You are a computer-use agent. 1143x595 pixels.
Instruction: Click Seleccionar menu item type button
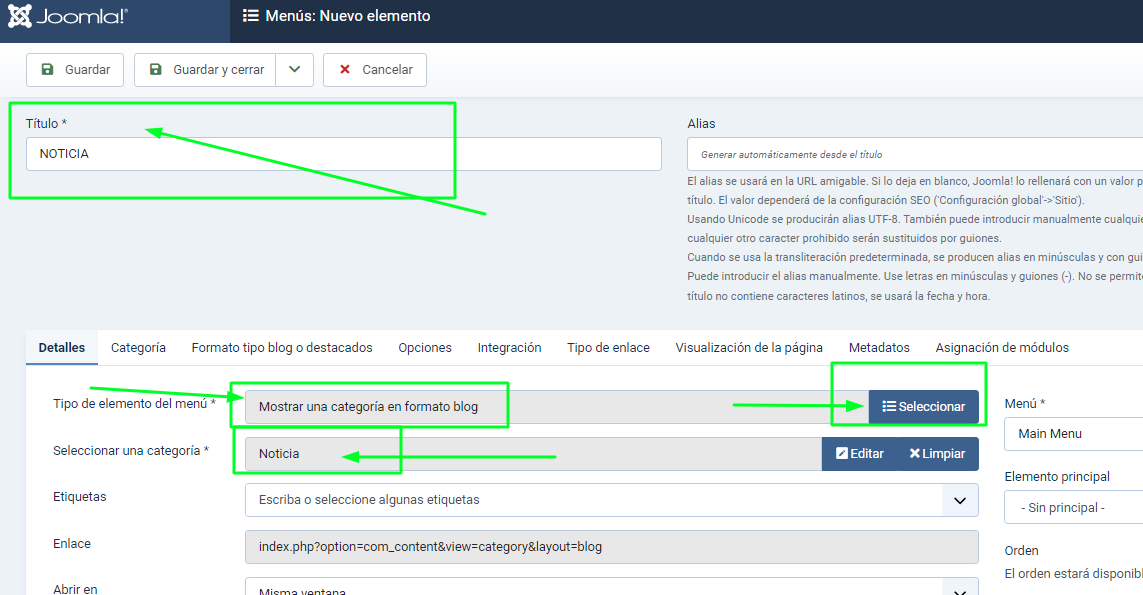(923, 407)
